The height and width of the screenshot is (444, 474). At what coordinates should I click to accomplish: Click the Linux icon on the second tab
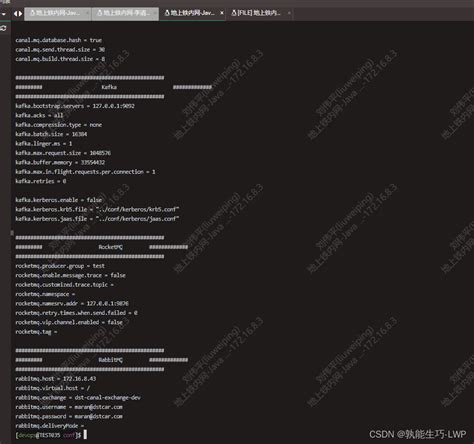[100, 13]
